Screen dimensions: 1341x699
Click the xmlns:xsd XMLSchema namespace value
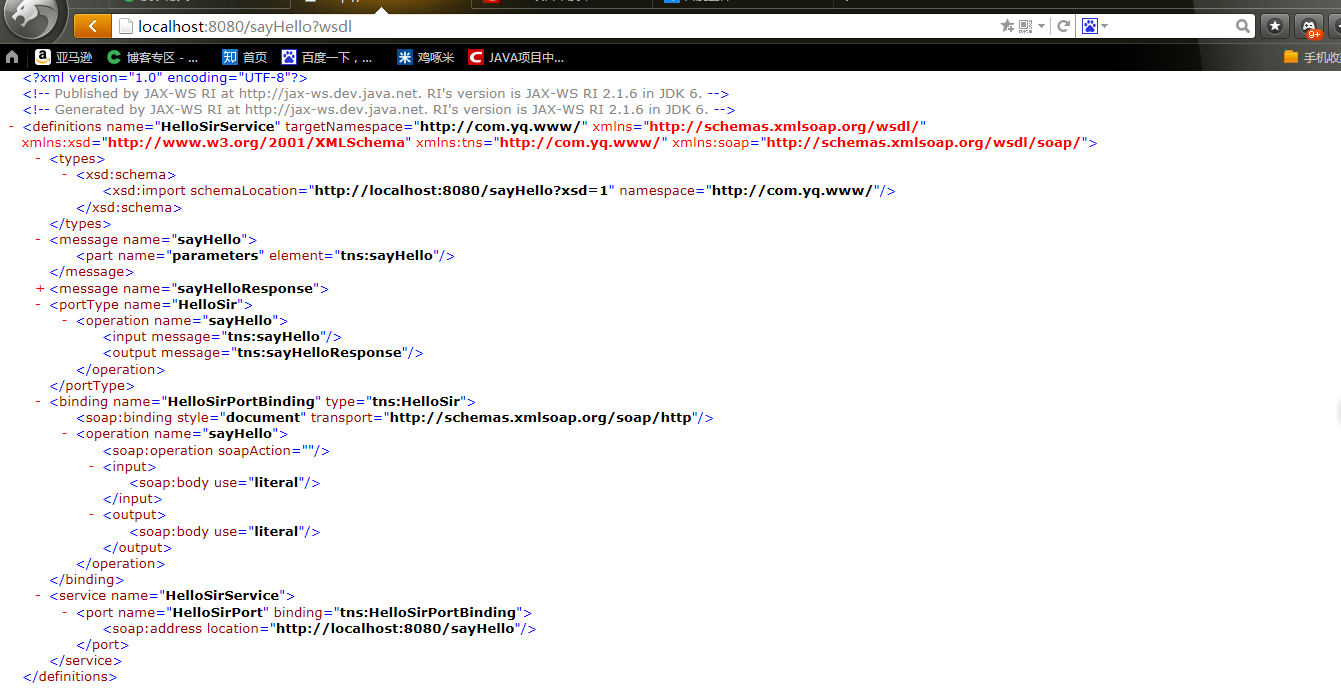pyautogui.click(x=258, y=143)
